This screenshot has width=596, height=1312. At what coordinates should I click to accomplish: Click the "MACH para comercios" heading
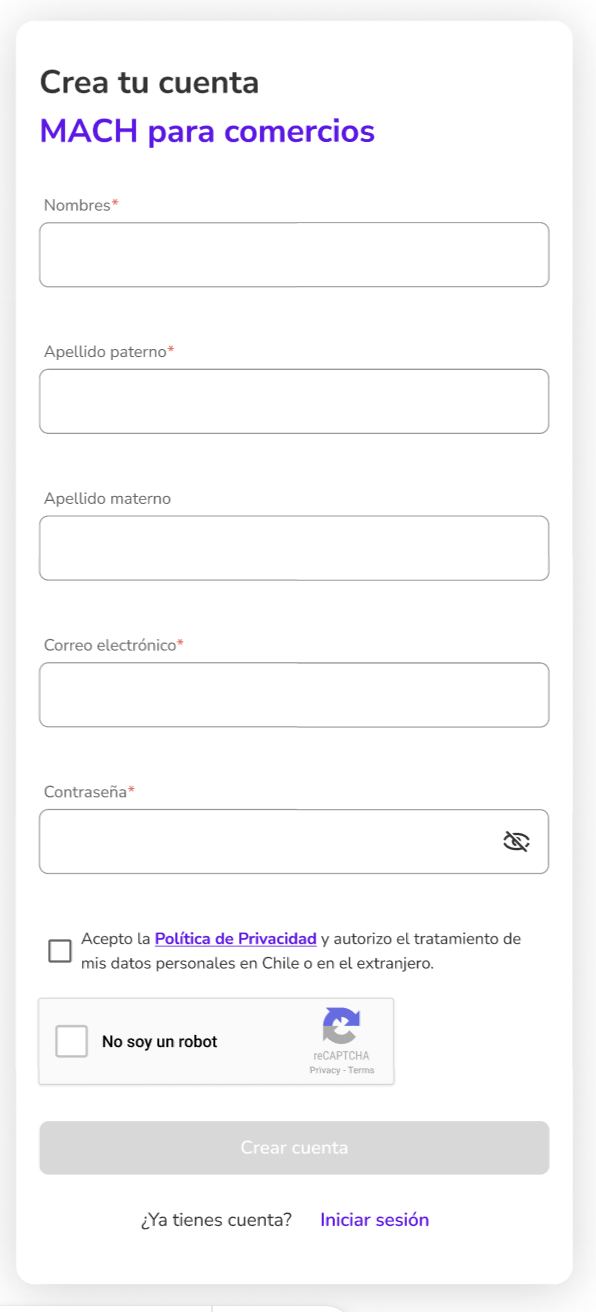point(207,131)
